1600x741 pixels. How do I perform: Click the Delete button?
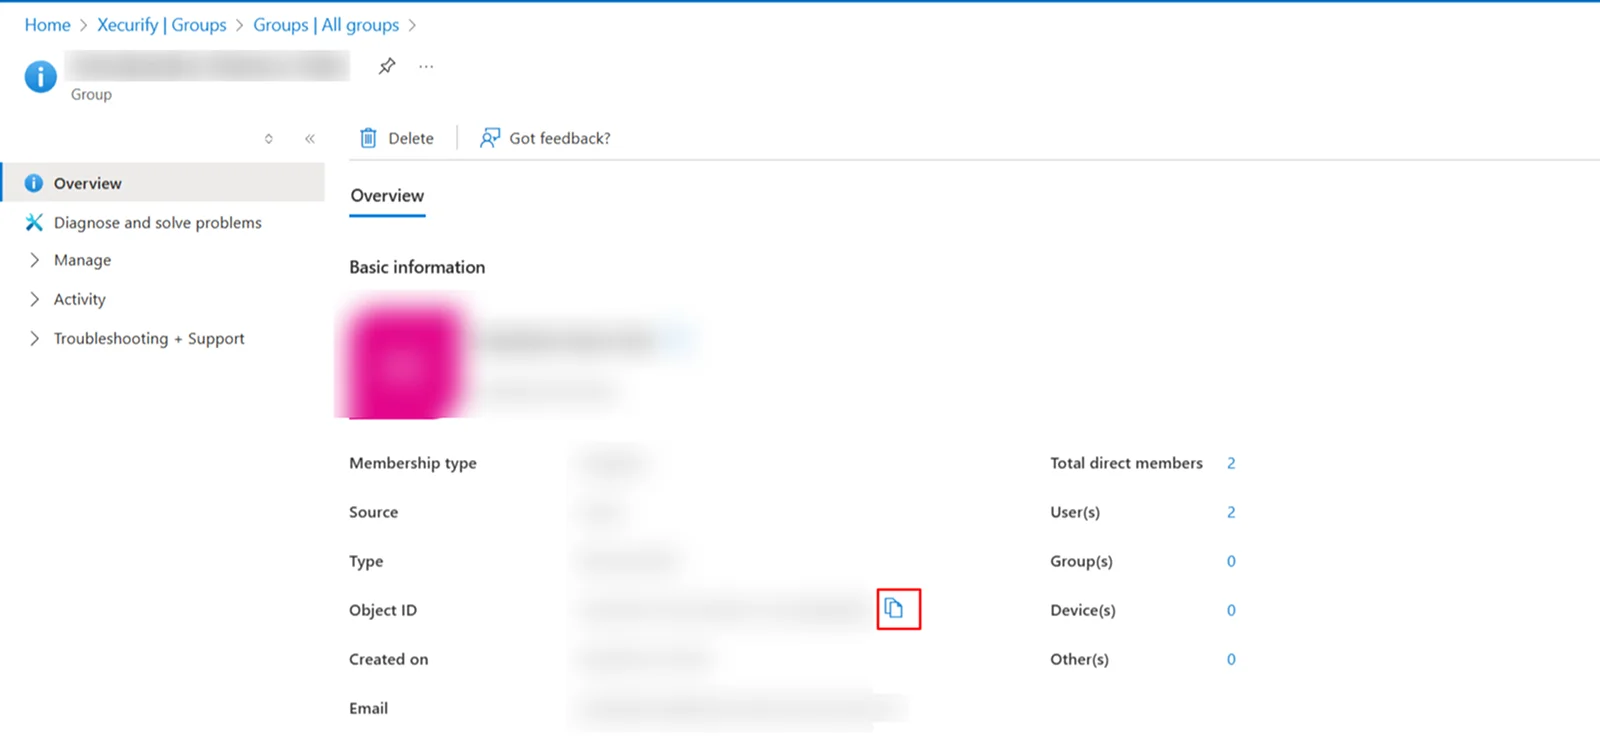coord(397,138)
